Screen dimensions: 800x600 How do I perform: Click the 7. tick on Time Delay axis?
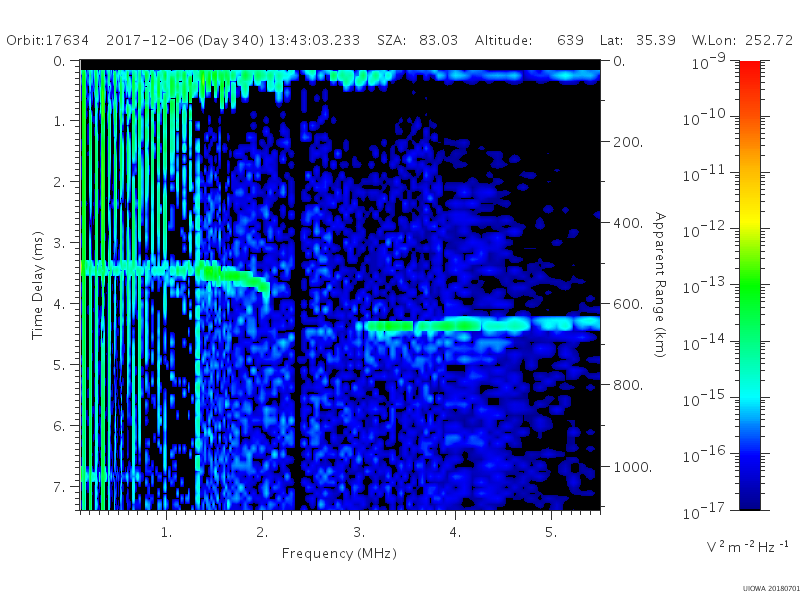pos(59,487)
